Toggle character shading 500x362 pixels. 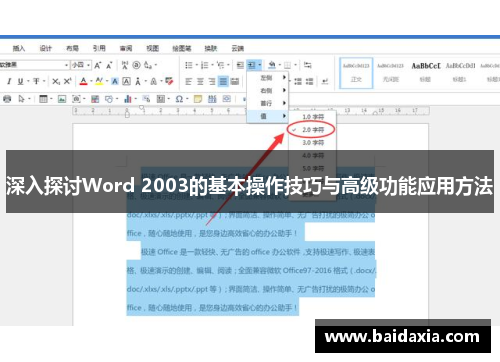[115, 81]
